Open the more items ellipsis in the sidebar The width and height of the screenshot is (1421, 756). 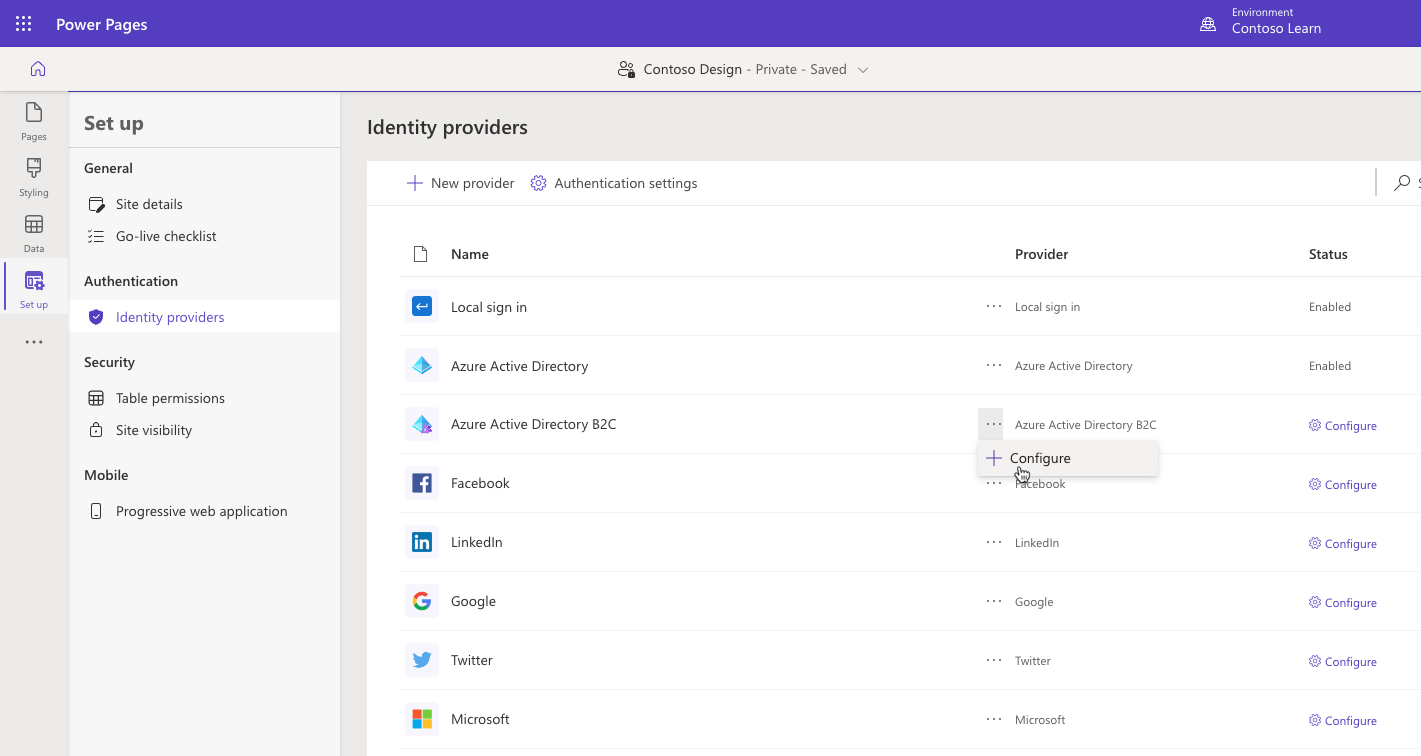tap(33, 341)
